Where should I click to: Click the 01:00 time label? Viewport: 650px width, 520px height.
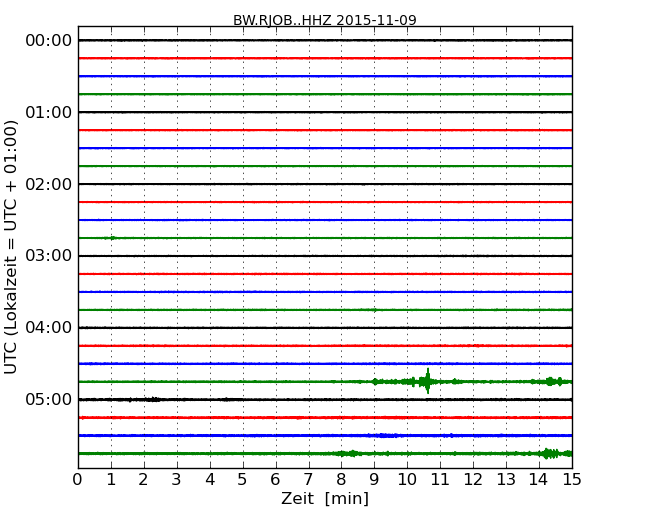[x=49, y=112]
